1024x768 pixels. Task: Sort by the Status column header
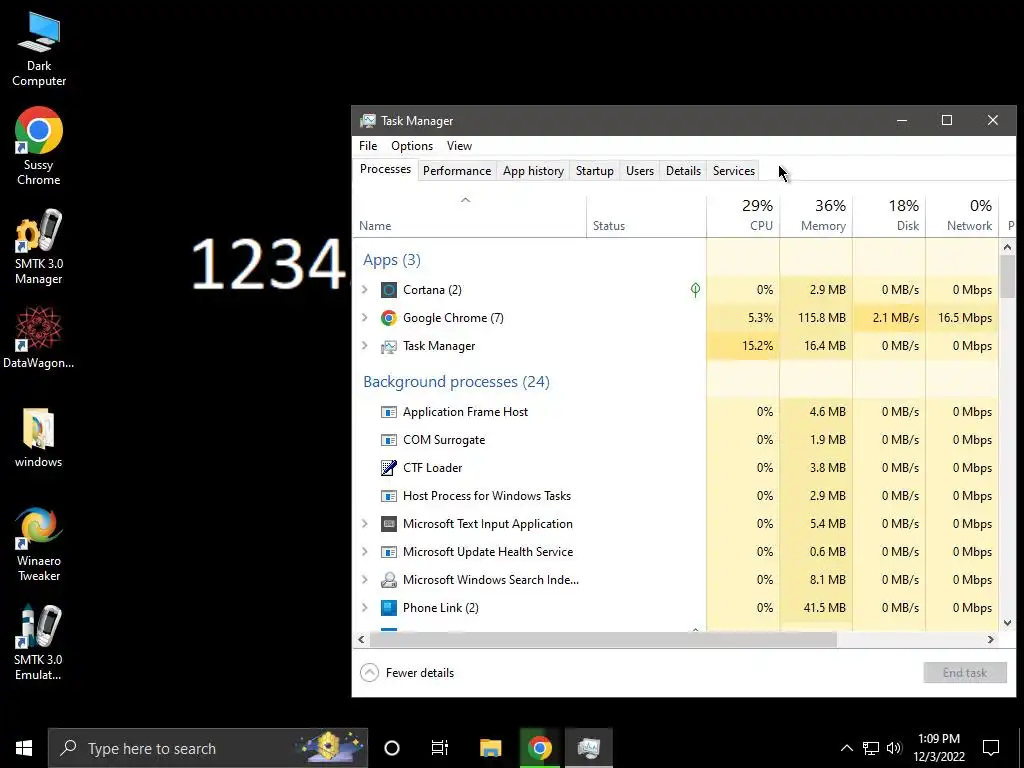(x=647, y=216)
